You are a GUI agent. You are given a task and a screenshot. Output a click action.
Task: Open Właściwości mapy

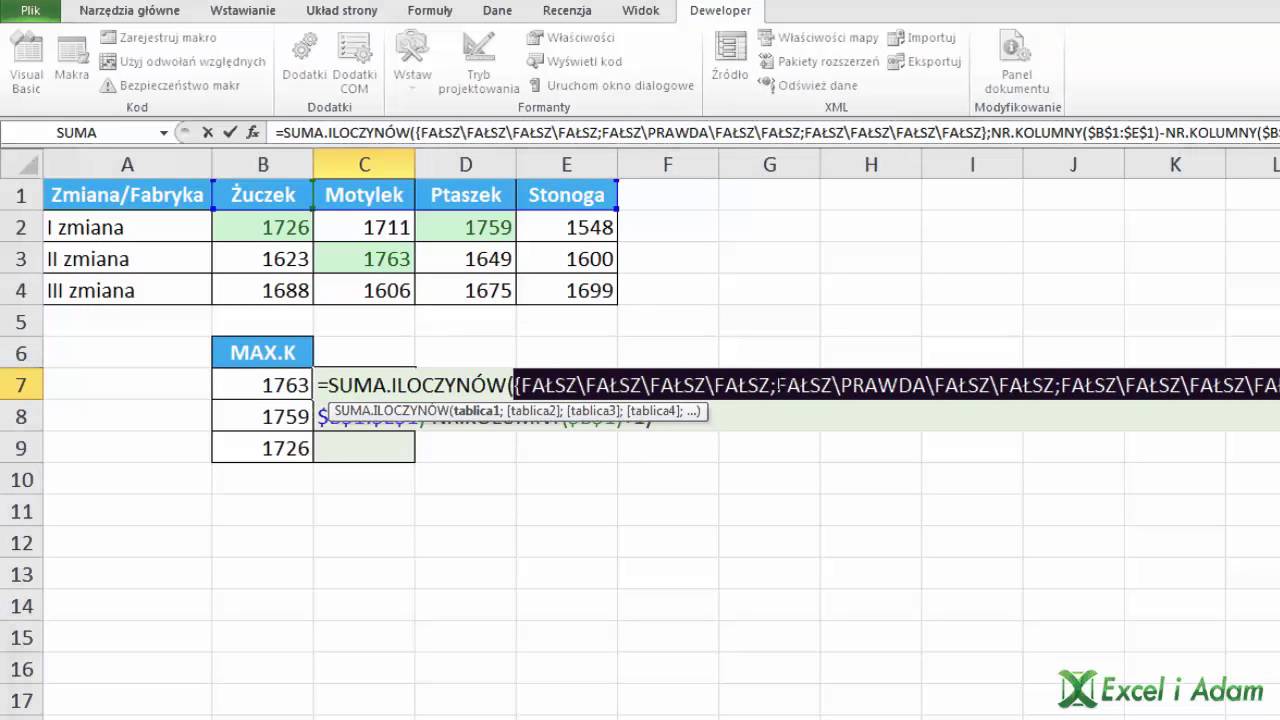coord(819,38)
